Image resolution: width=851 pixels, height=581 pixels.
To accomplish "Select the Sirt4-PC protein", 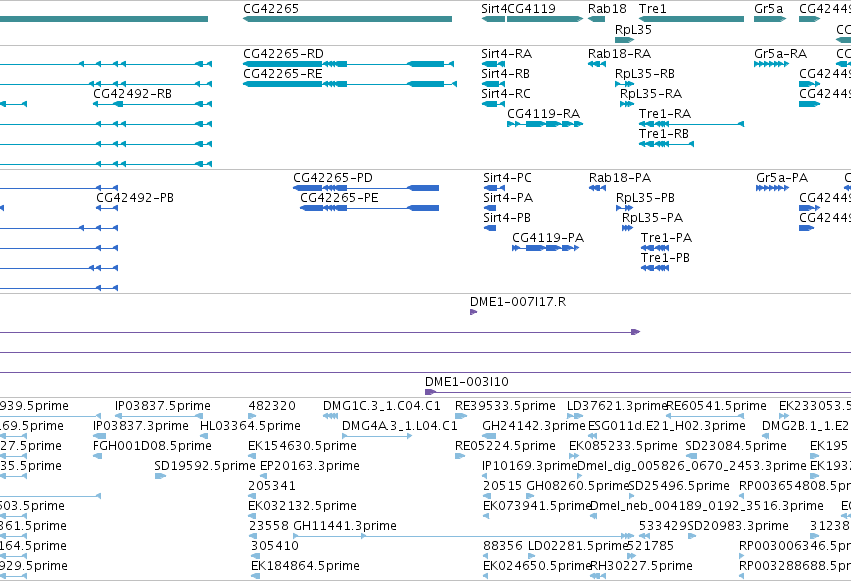I will (x=494, y=188).
